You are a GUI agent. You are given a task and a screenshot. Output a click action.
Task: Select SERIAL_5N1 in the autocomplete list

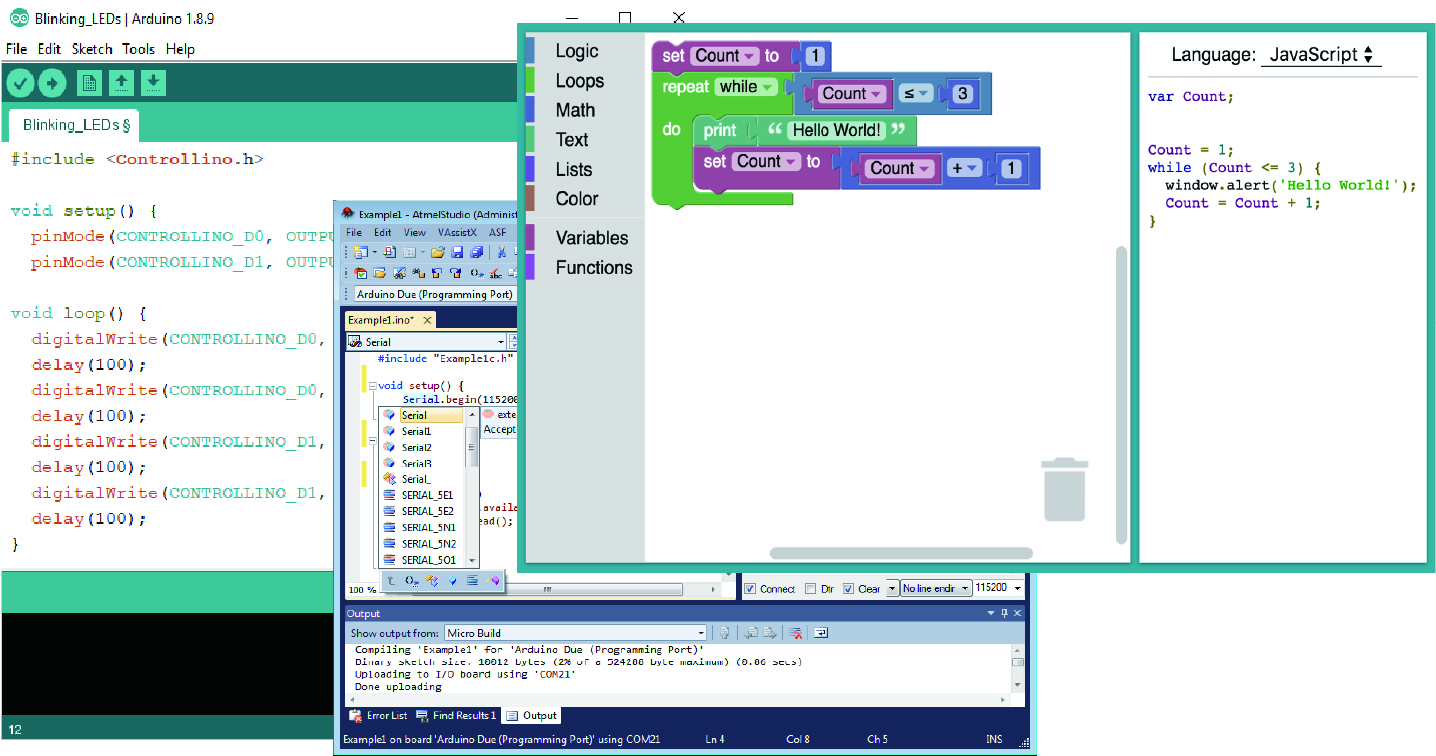pyautogui.click(x=428, y=527)
